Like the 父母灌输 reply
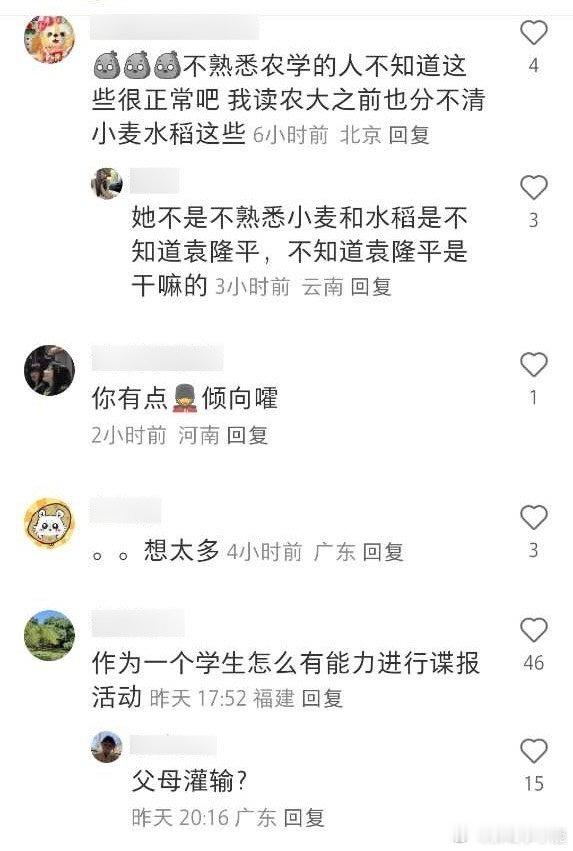Screen dimensions: 573x851 click(x=534, y=751)
